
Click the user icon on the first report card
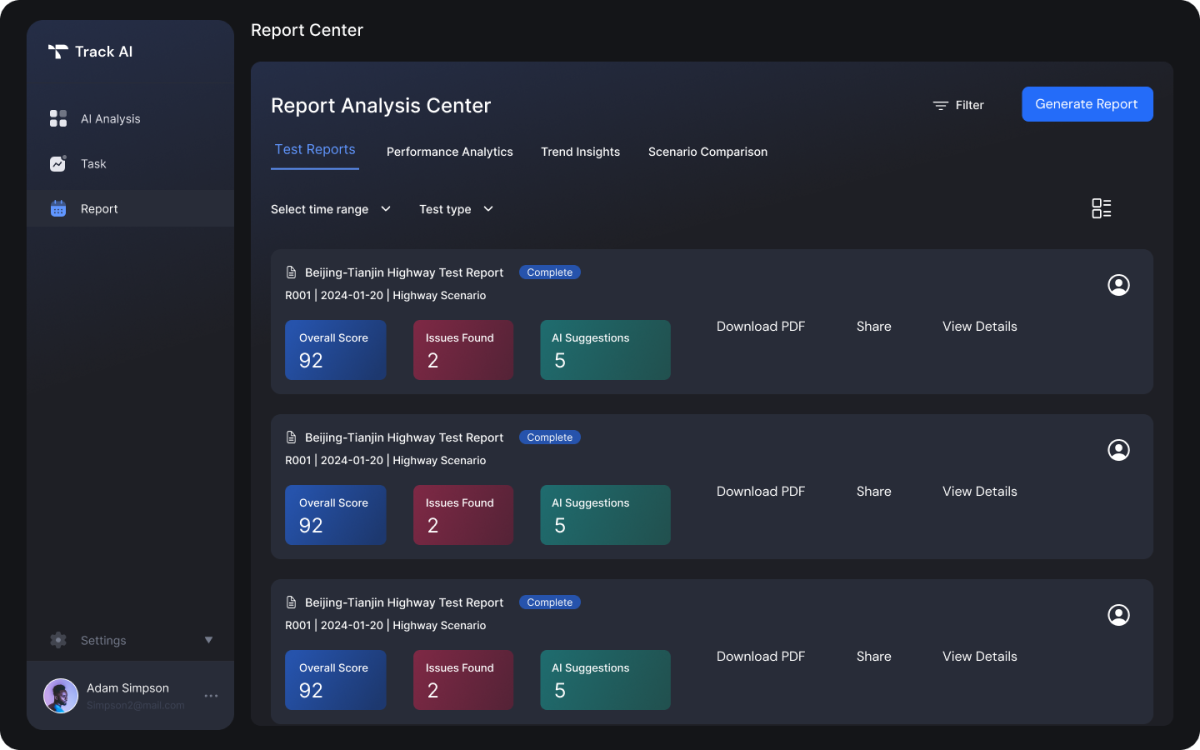[1119, 285]
